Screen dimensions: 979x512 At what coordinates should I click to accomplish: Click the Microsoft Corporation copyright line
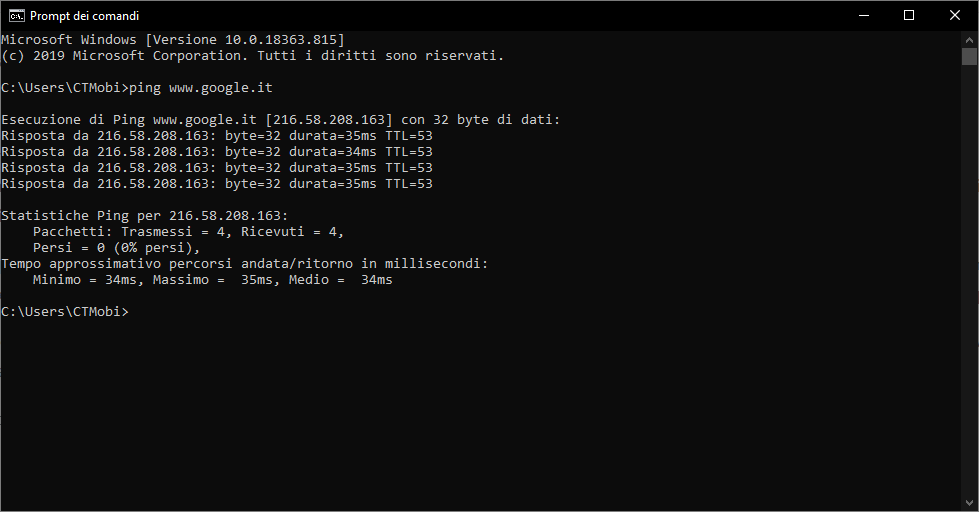252,56
